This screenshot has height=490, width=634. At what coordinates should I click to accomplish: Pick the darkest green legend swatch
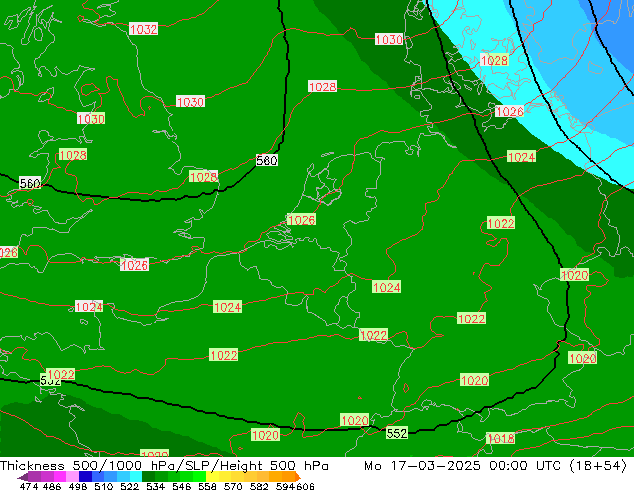(148, 476)
